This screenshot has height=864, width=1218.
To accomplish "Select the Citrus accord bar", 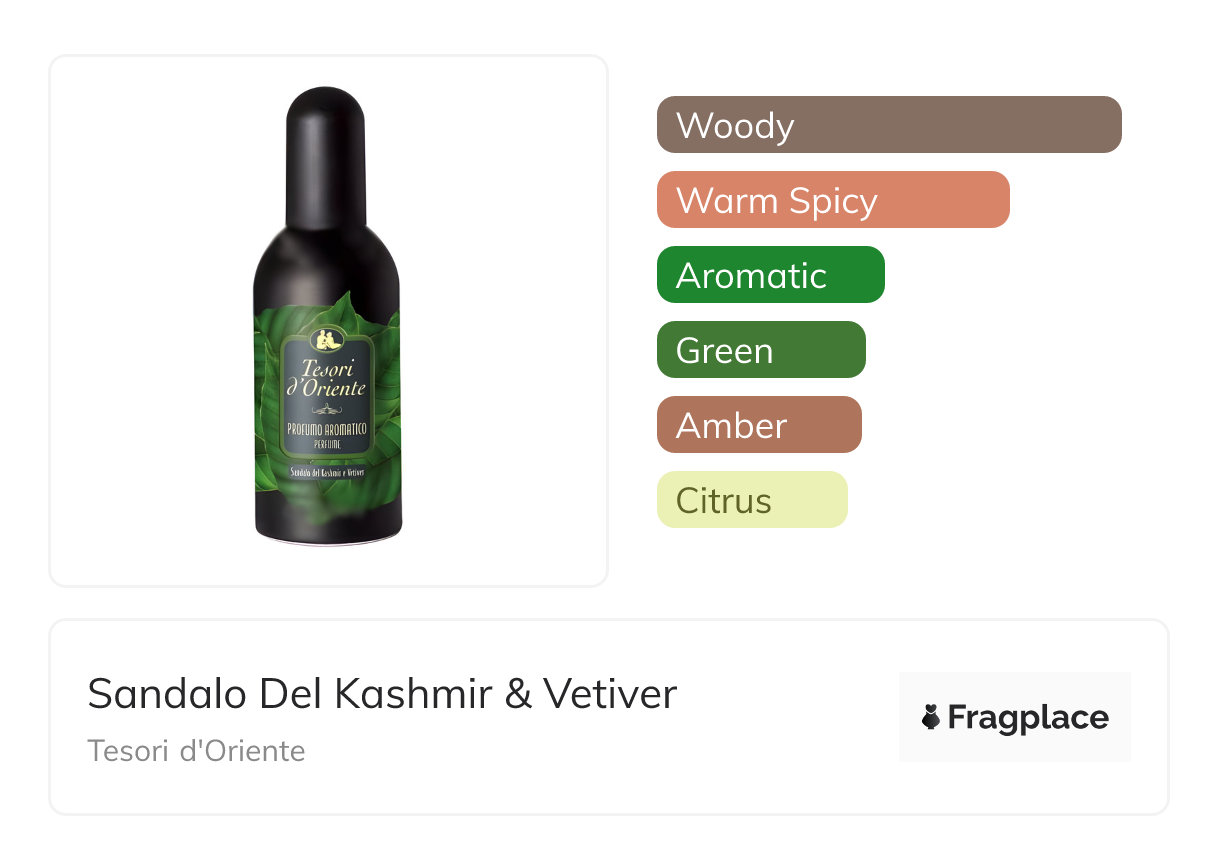I will pos(752,500).
